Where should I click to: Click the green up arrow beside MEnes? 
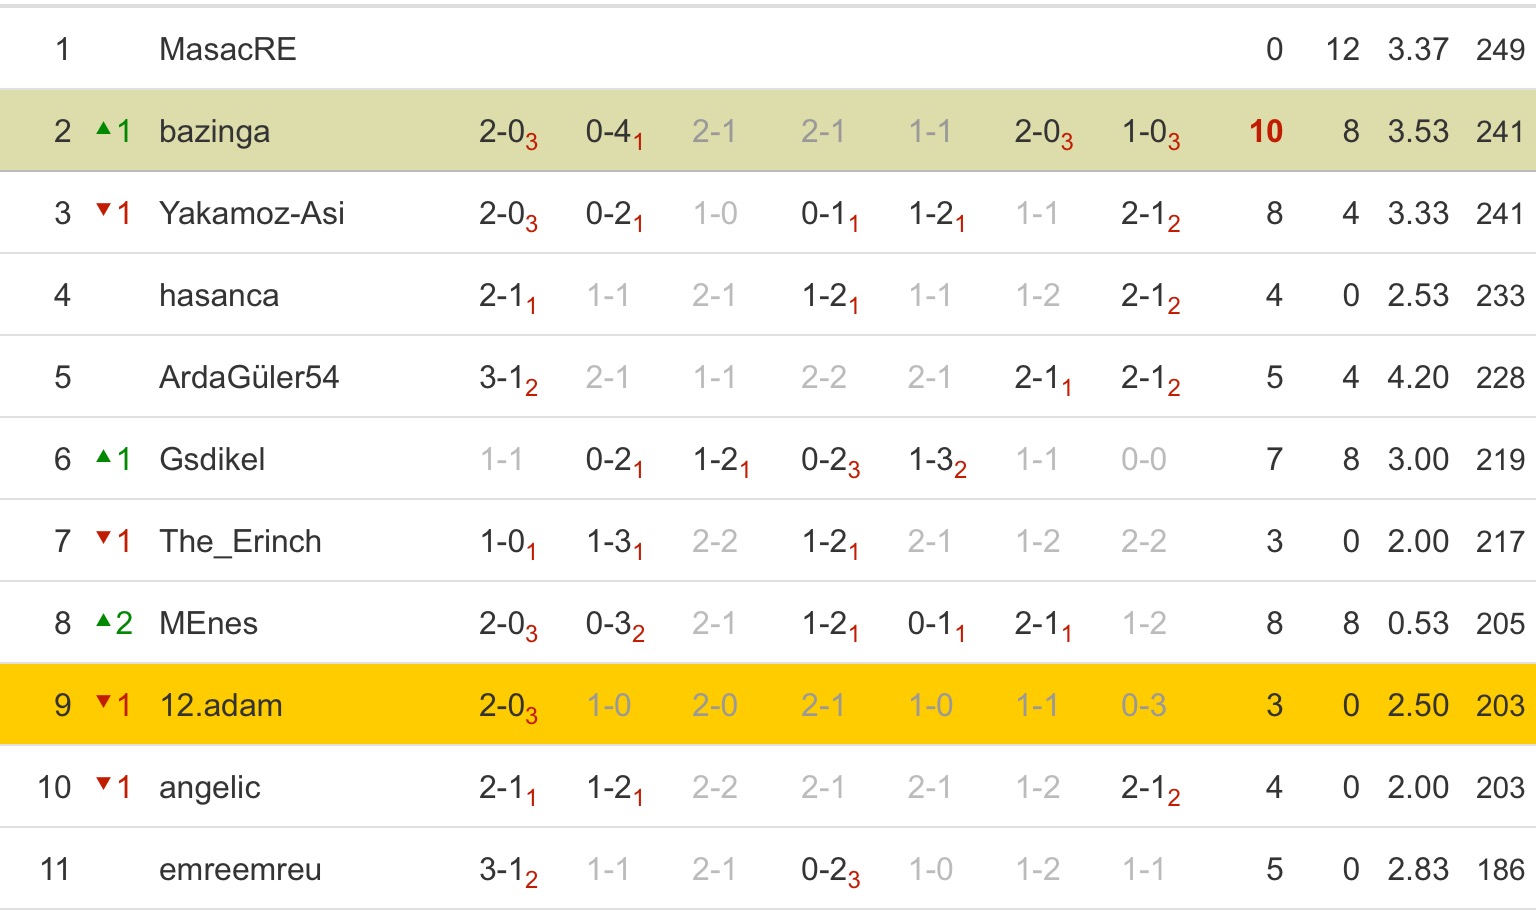tap(103, 621)
